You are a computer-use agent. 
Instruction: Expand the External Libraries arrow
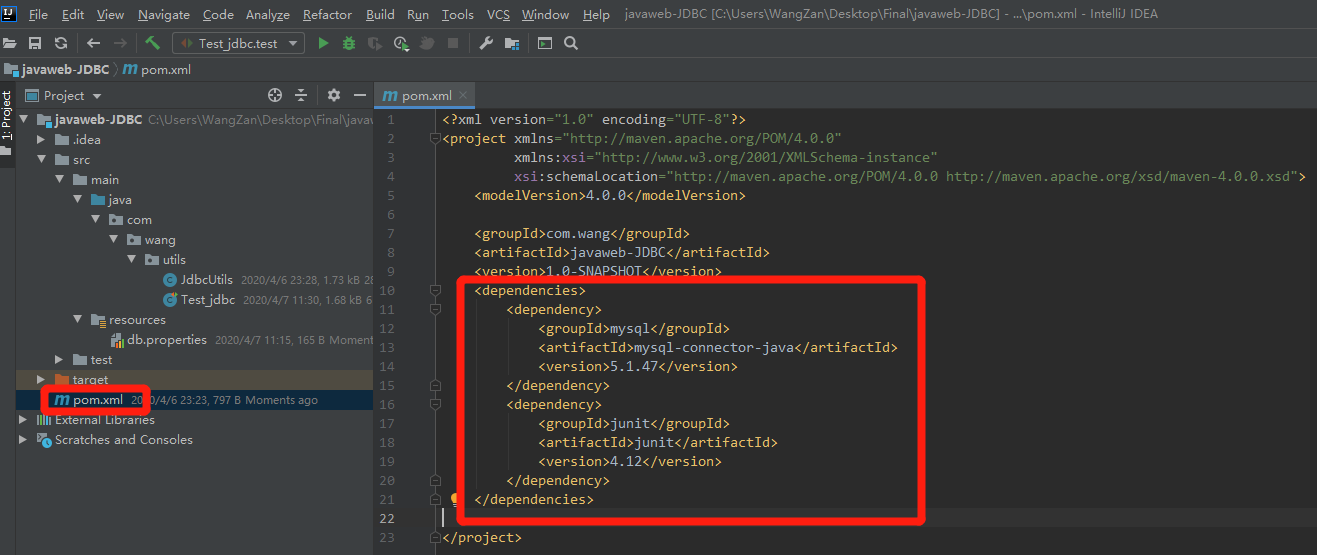pyautogui.click(x=25, y=419)
